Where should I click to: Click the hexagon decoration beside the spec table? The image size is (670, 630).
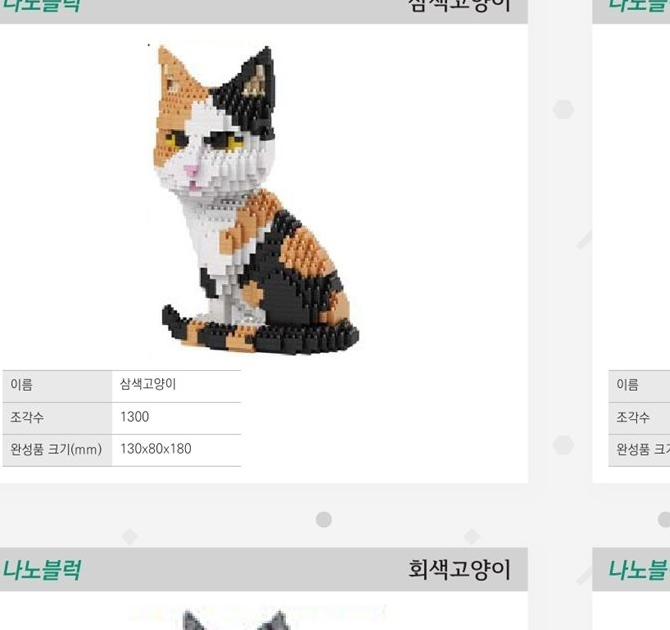(563, 445)
